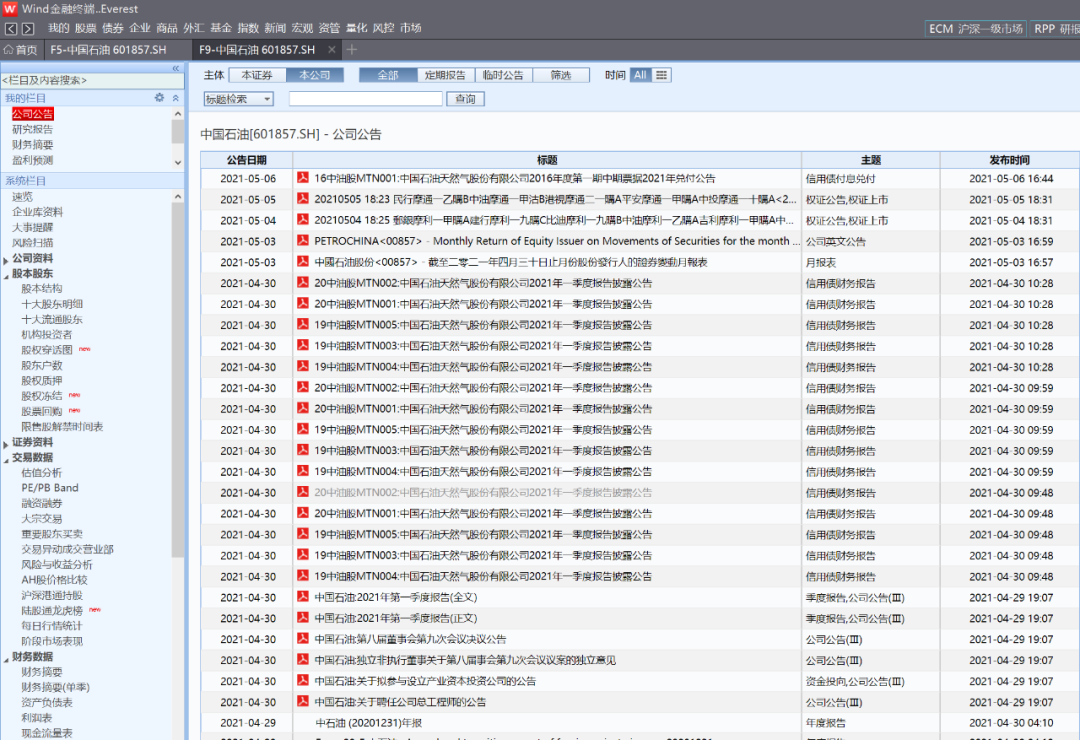Open PDF icon for 中国石油2021年第一季度报告(正文)

[302, 618]
